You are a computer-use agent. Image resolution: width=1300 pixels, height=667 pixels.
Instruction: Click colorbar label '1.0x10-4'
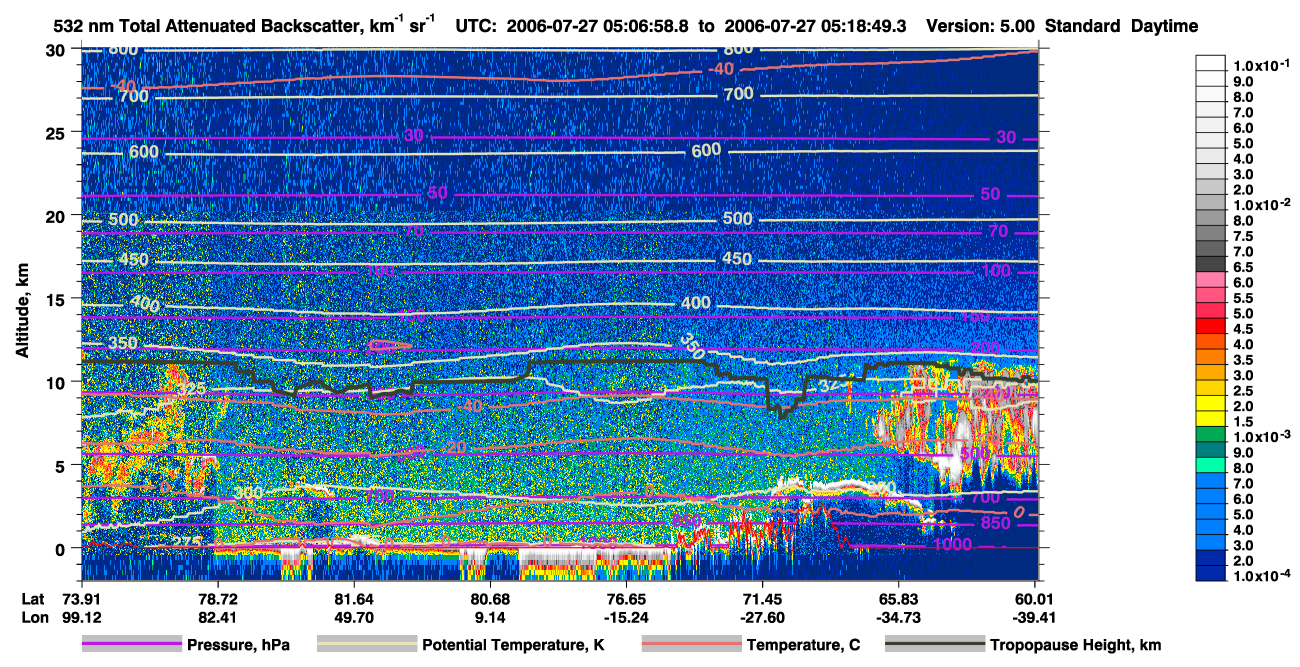pos(1262,575)
